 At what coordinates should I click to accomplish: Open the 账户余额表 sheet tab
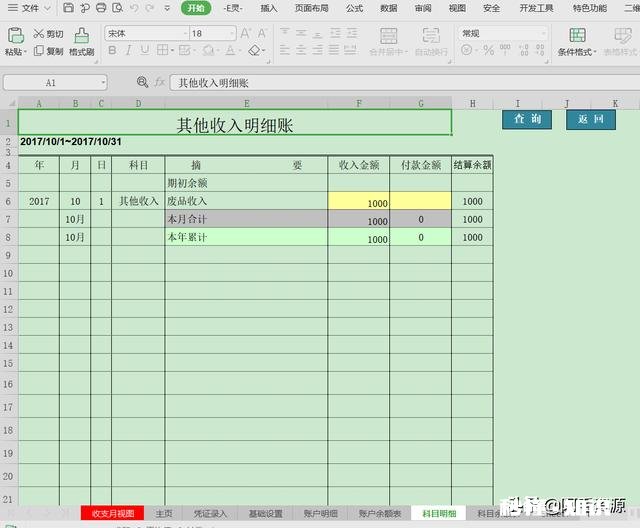(x=380, y=513)
